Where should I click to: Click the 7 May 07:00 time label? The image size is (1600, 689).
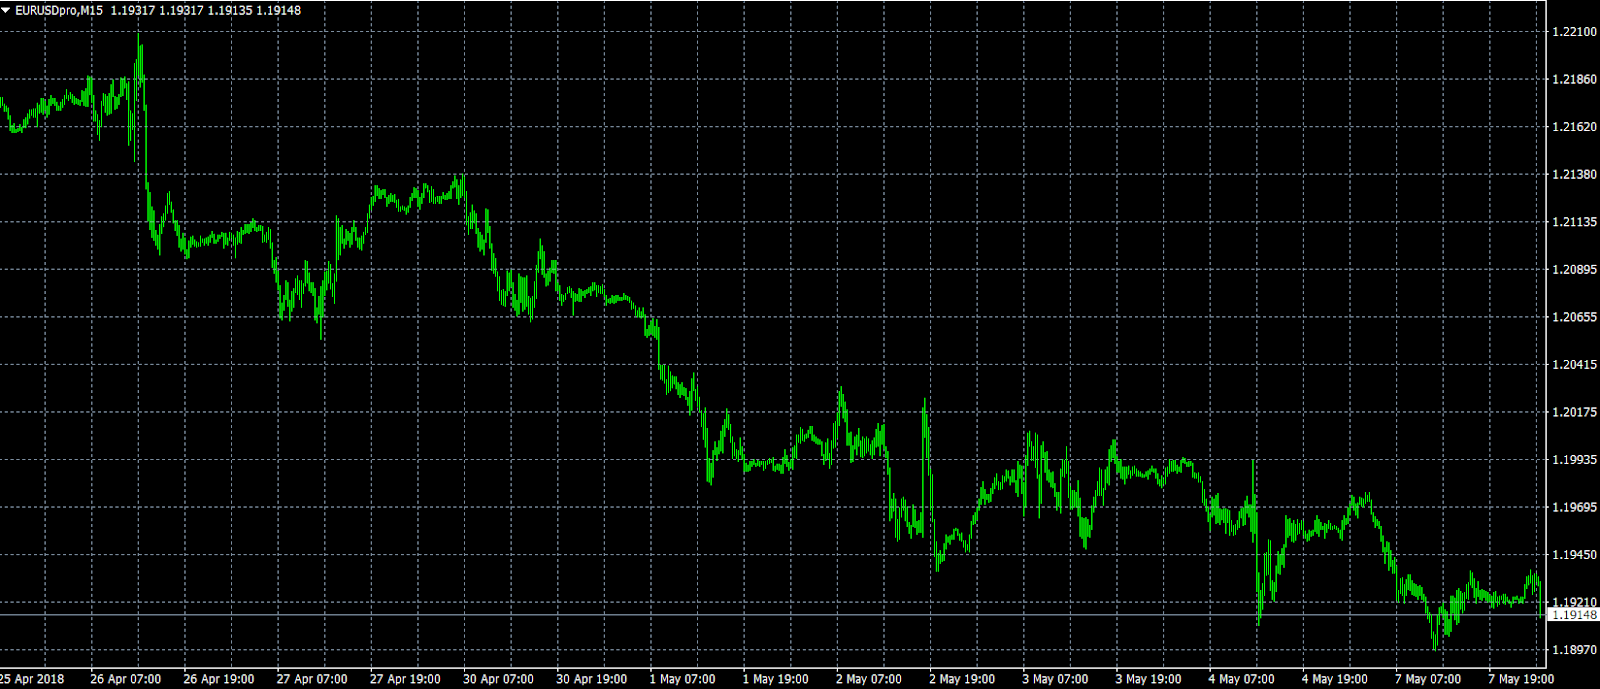pyautogui.click(x=1428, y=679)
